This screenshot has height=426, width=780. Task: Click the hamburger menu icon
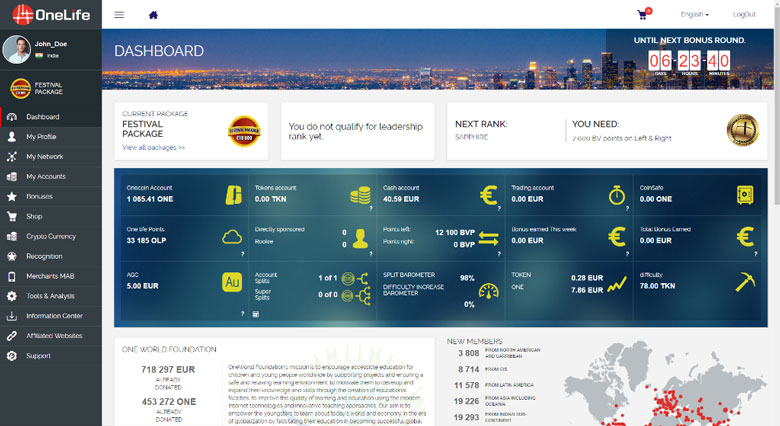coord(119,15)
